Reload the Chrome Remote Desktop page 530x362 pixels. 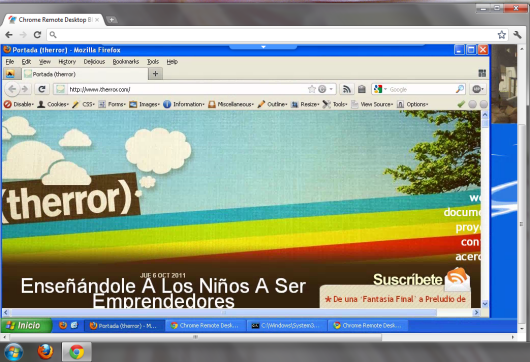[x=37, y=34]
